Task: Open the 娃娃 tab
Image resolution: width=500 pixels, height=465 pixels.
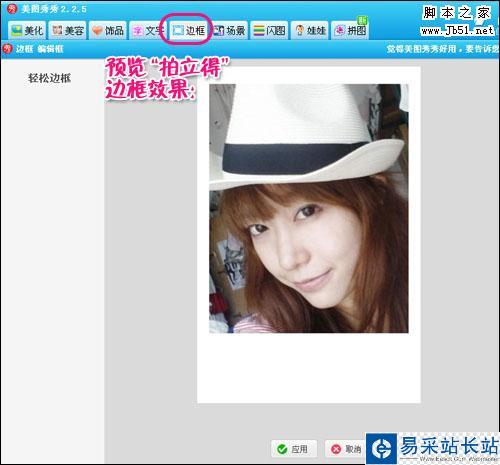Action: click(310, 31)
